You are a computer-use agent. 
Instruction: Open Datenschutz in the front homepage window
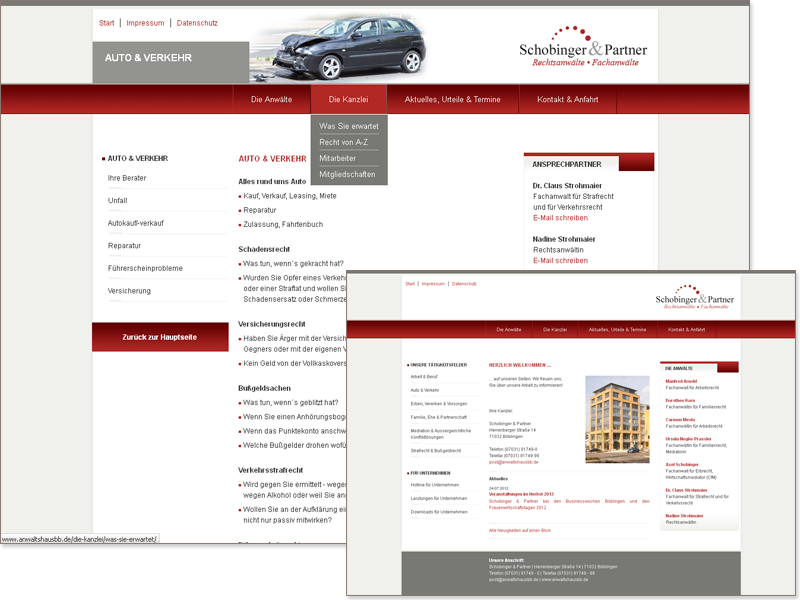[464, 284]
